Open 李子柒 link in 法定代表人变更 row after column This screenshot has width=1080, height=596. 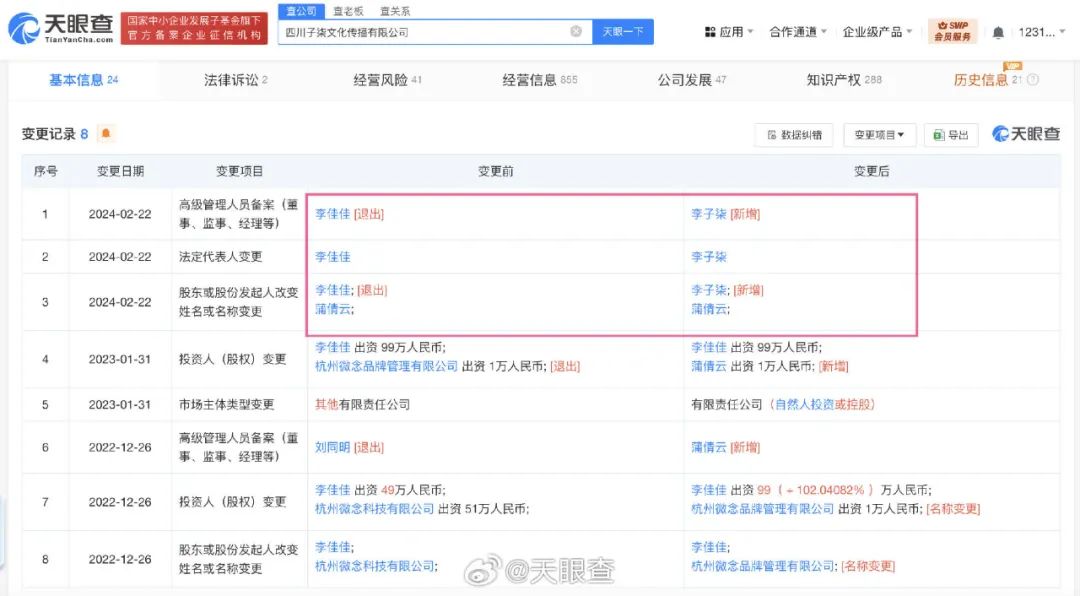709,257
